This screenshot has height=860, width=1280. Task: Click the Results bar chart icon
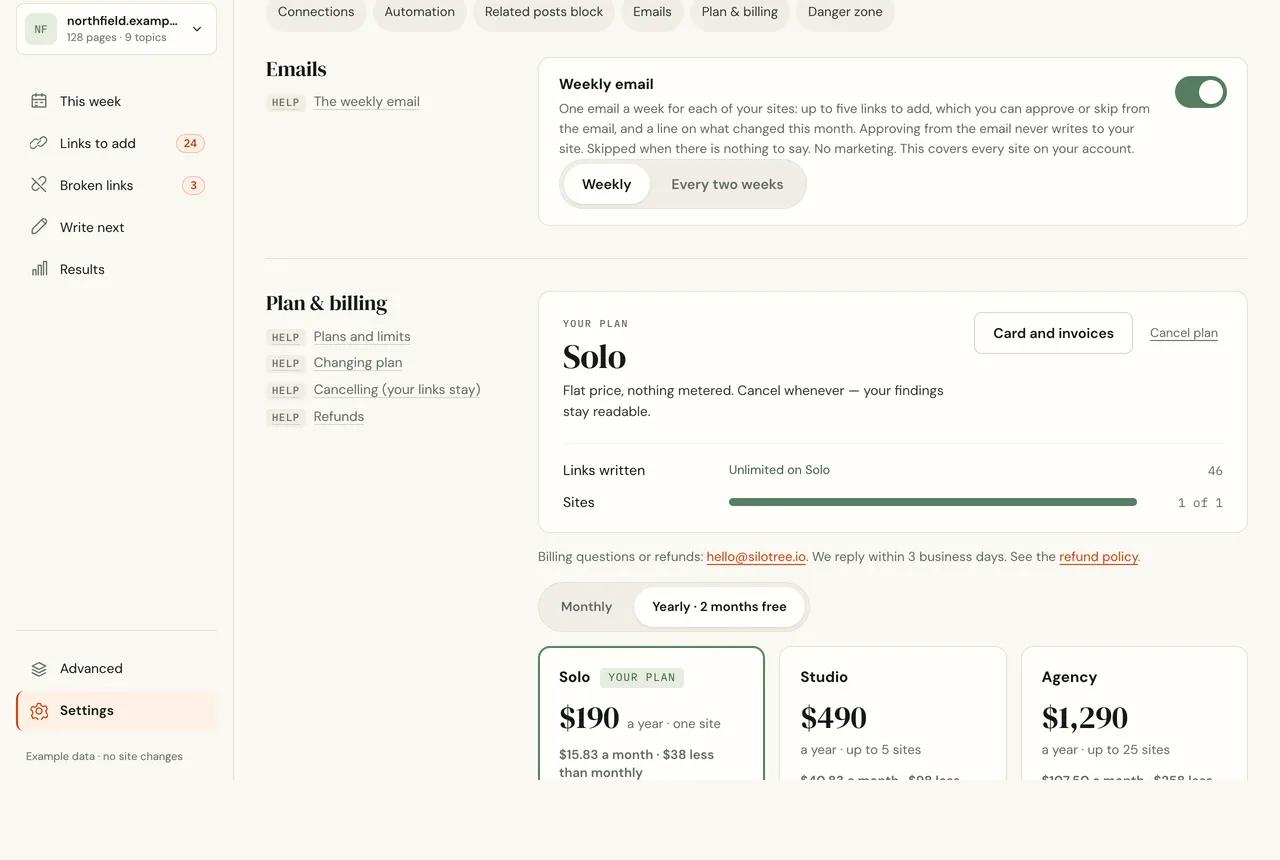pos(39,269)
